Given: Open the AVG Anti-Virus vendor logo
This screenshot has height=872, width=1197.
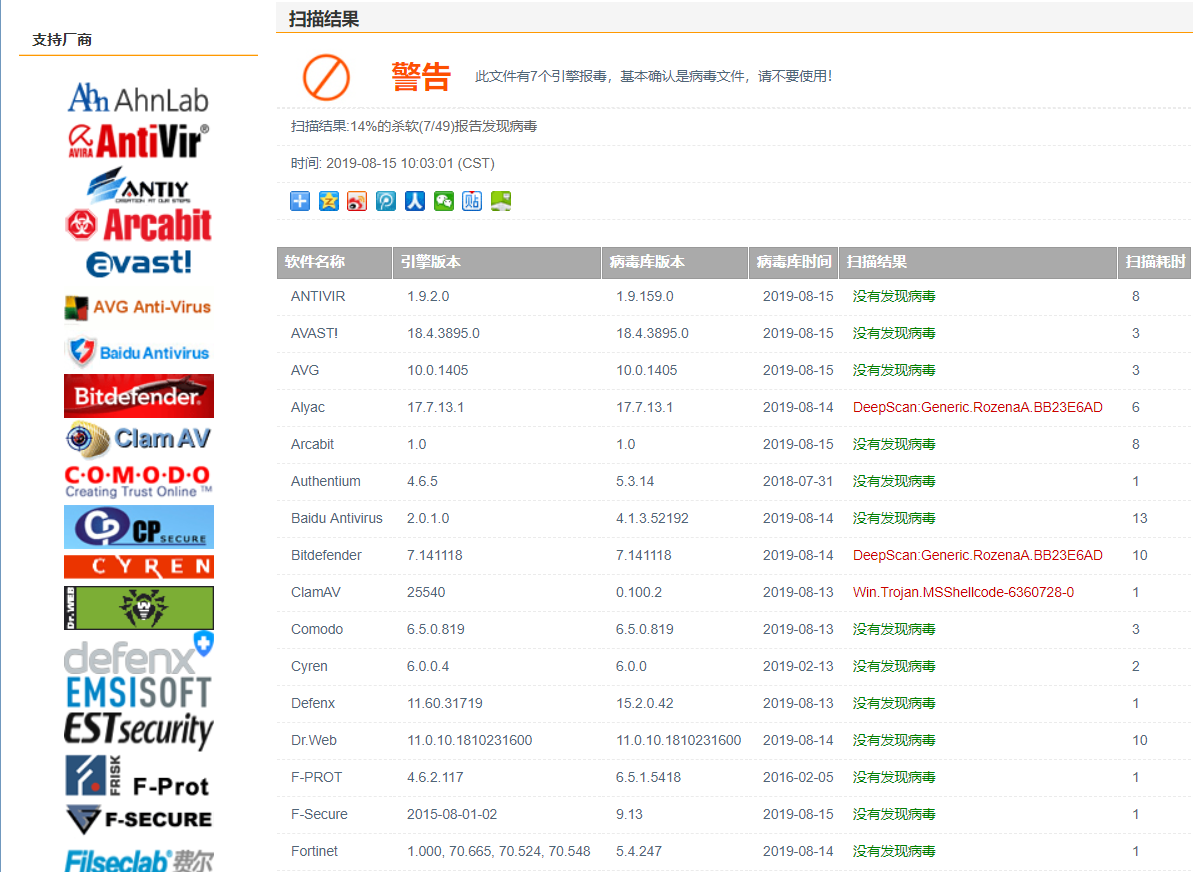Looking at the screenshot, I should click(138, 307).
